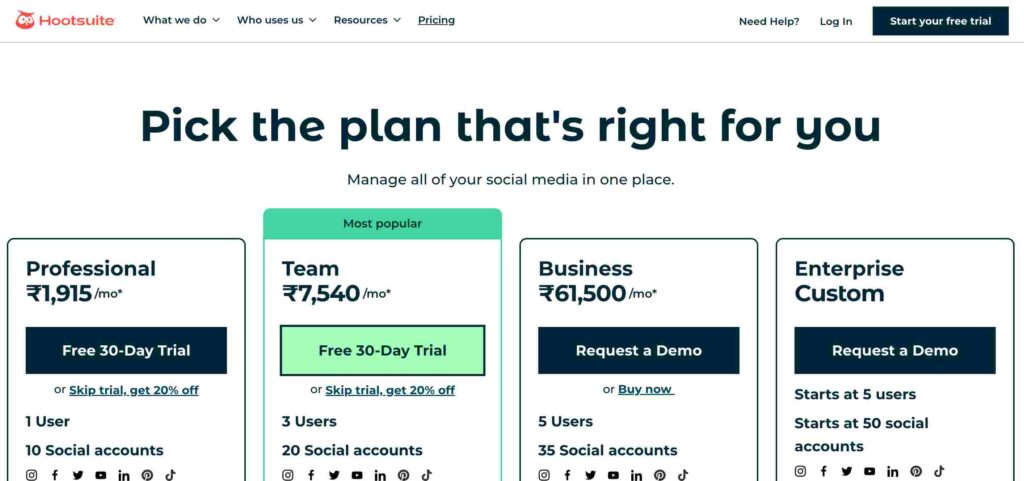Start Team plan Free 30-Day Trial
The width and height of the screenshot is (1024, 481).
(x=383, y=350)
